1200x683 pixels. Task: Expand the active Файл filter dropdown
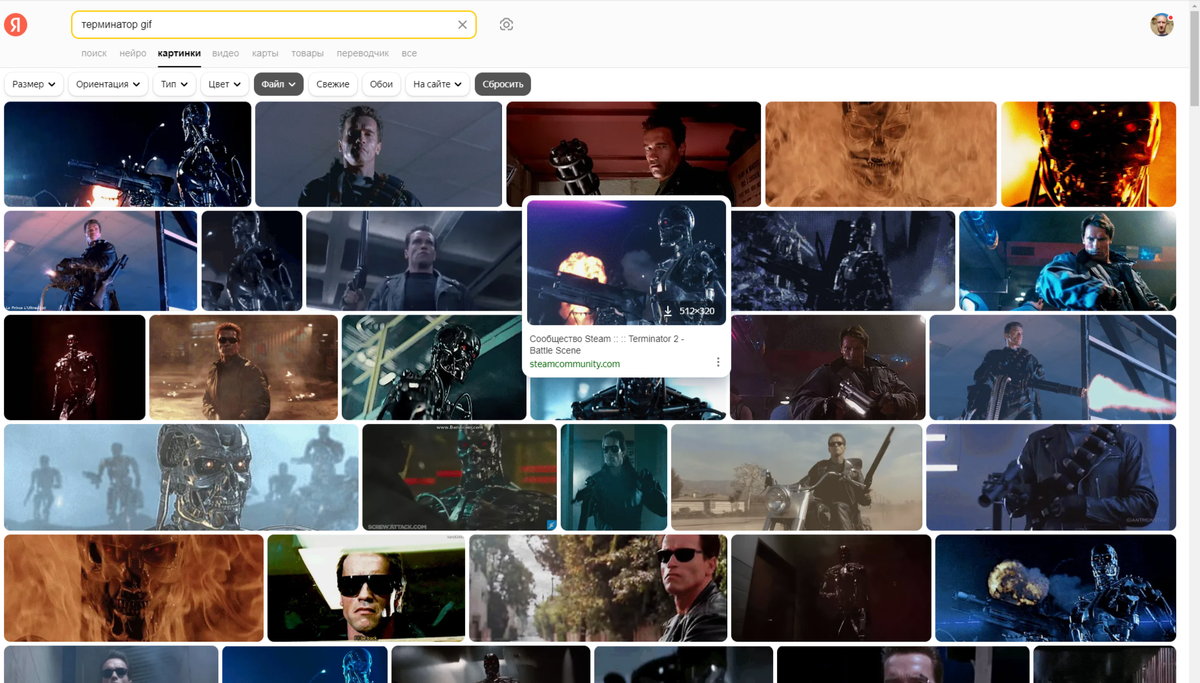coord(279,85)
